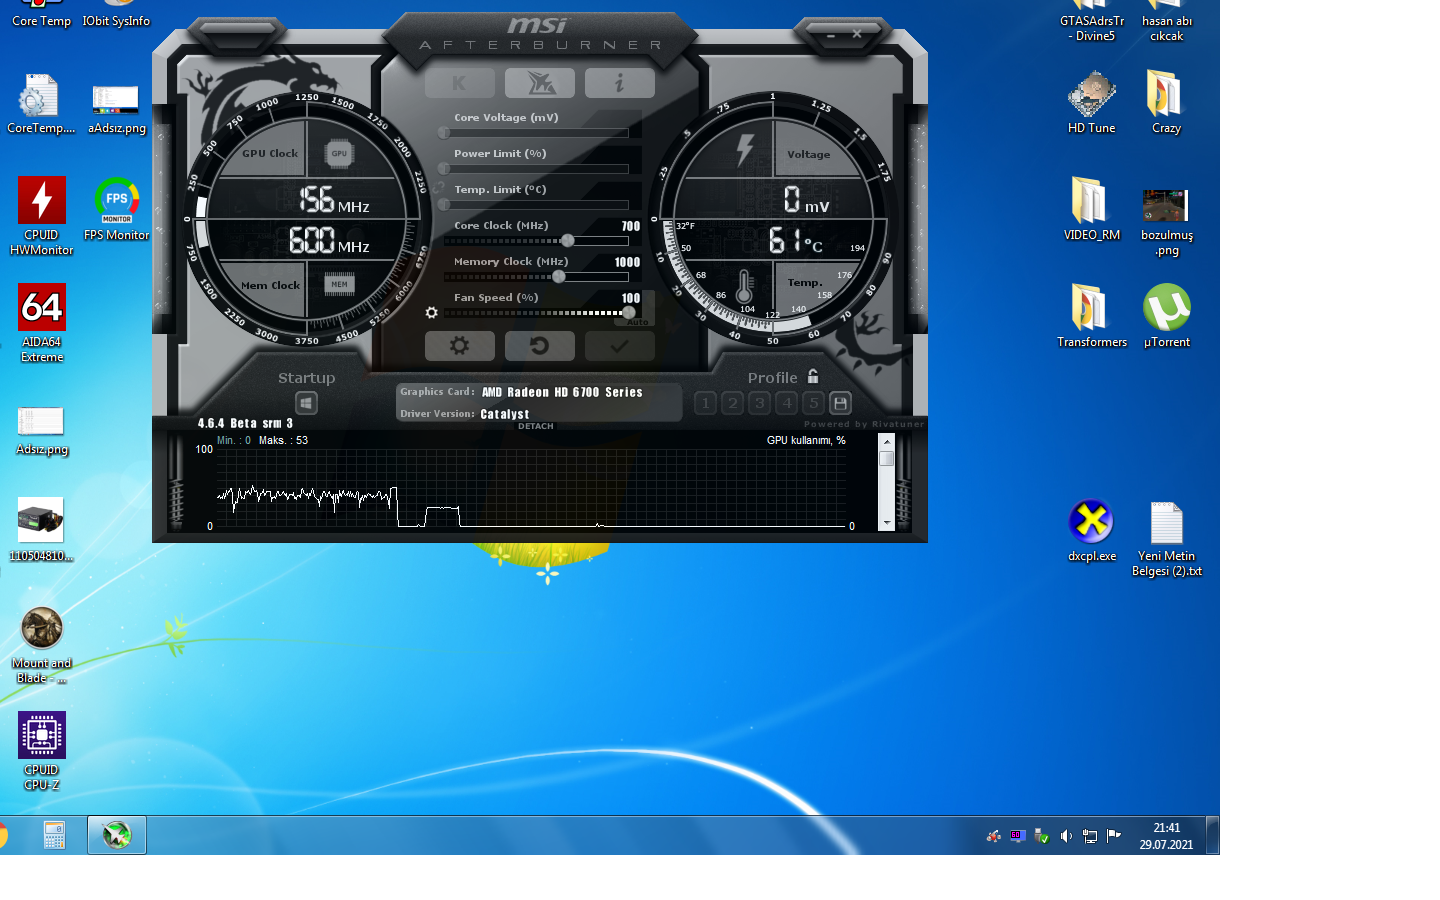Viewport: 1440px width, 900px height.
Task: Select the IObit SysInfo desktop icon
Action: click(x=116, y=15)
